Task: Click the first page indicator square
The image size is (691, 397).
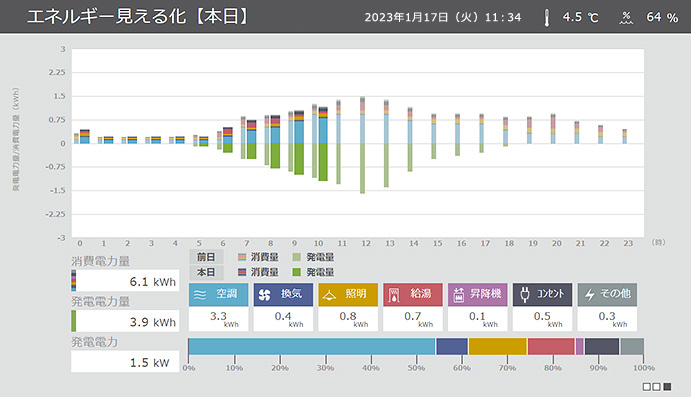Action: tap(647, 386)
